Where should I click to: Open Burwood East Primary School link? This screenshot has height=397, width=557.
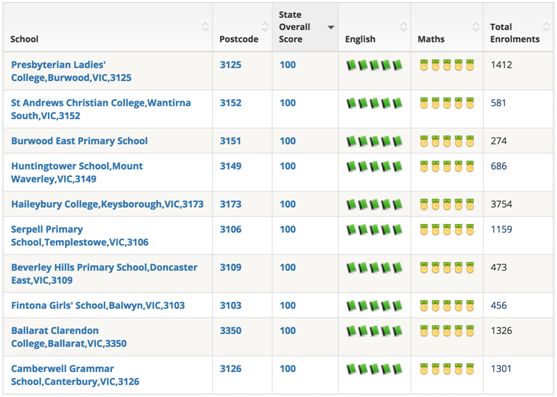point(79,141)
